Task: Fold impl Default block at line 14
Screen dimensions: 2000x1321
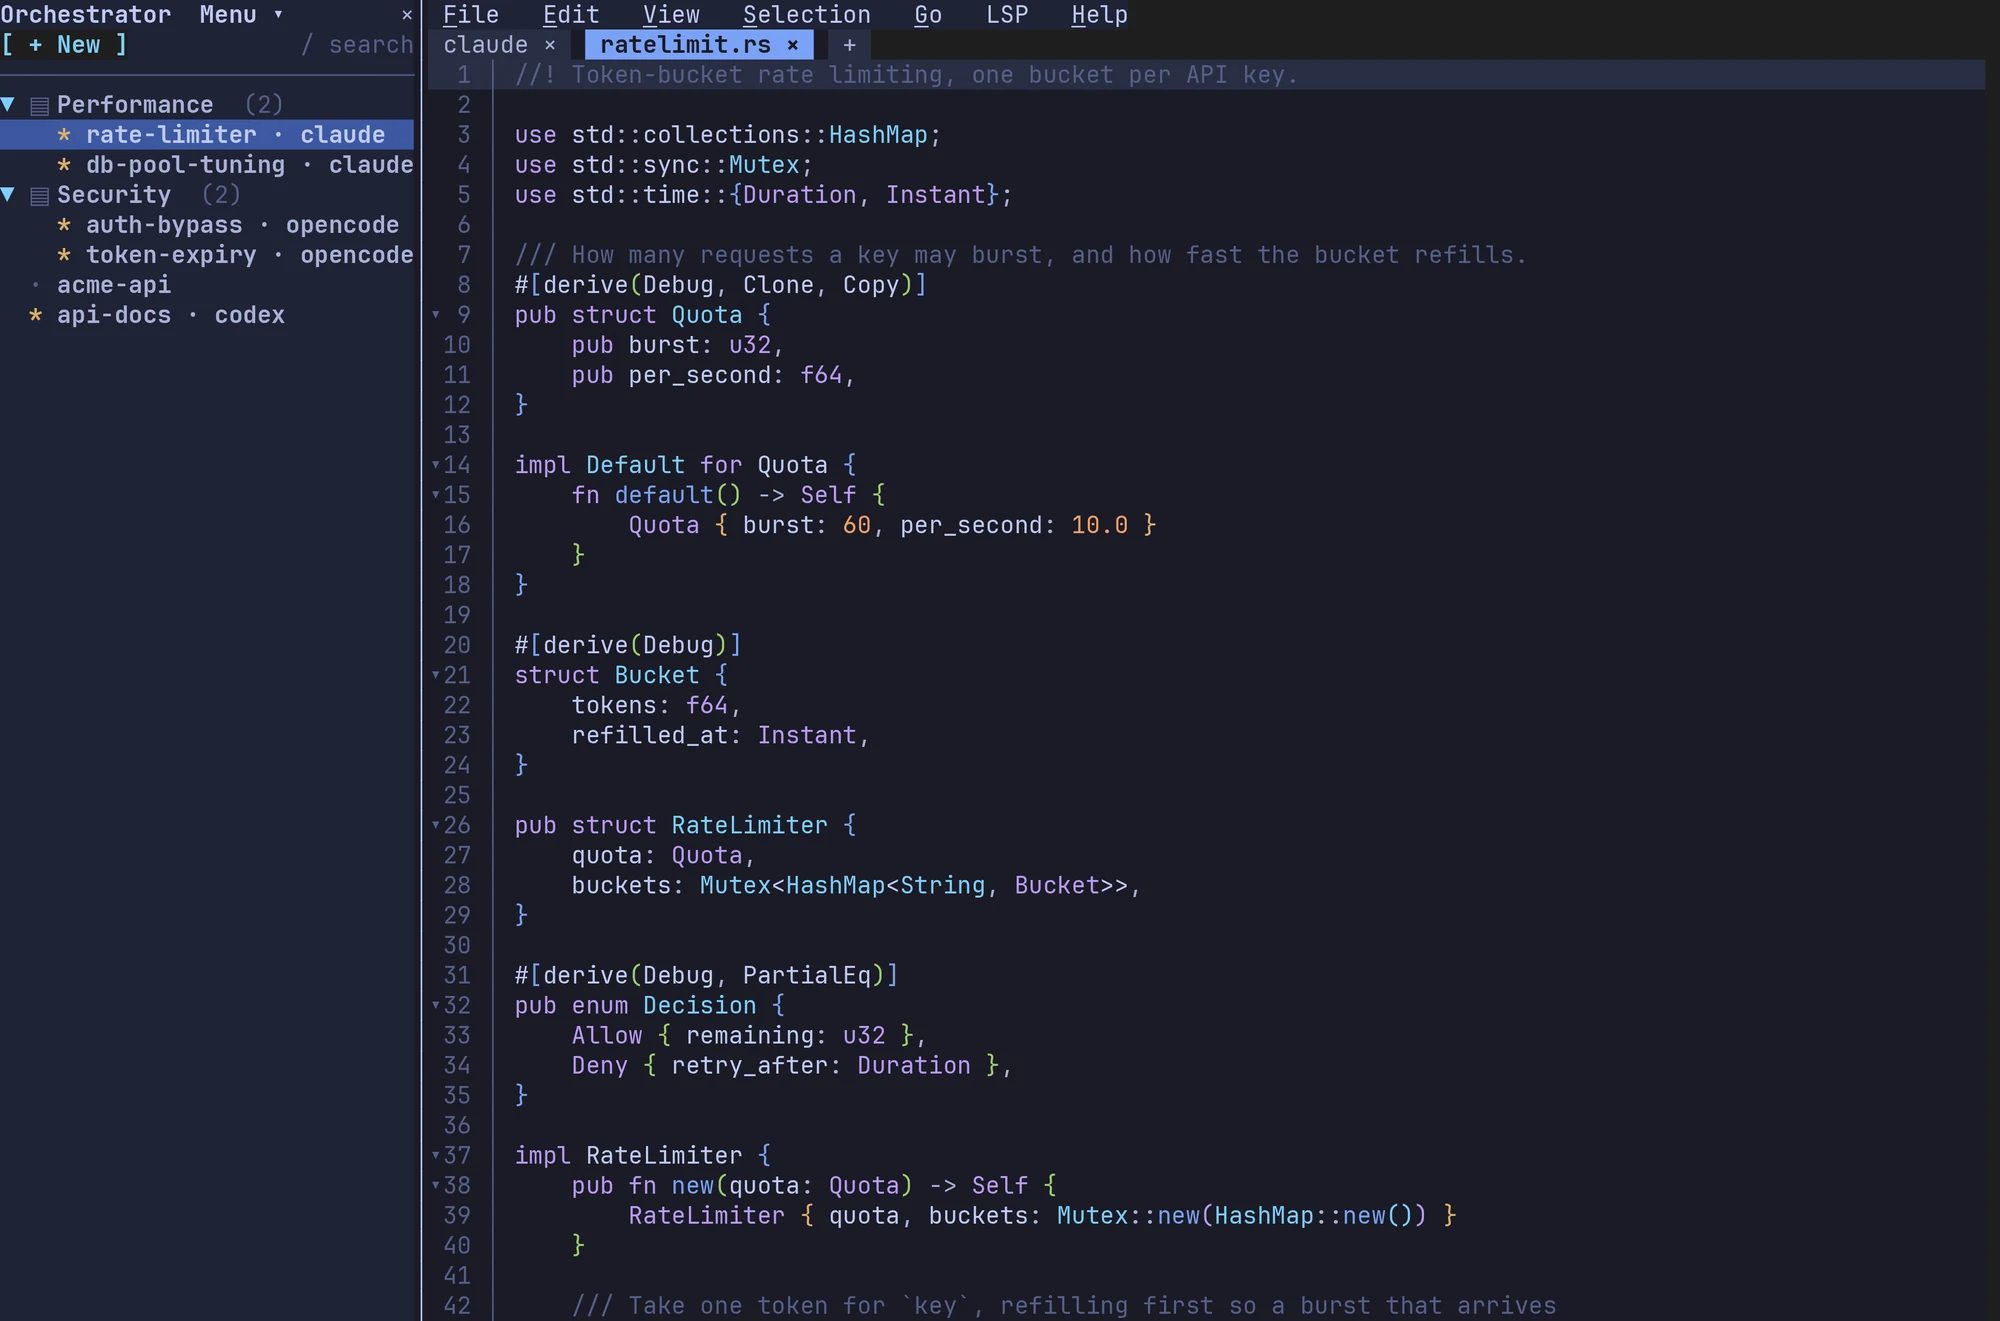Action: pyautogui.click(x=436, y=464)
